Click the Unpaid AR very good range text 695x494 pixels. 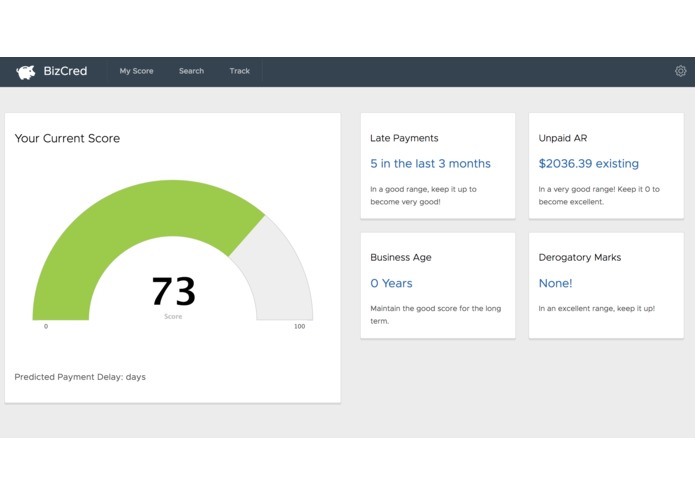599,195
